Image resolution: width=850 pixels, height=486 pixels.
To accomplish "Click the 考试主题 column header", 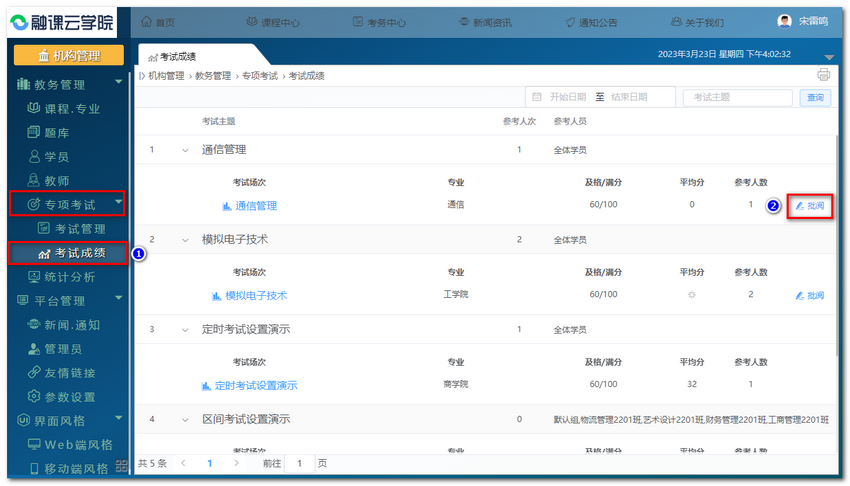I will tap(218, 121).
